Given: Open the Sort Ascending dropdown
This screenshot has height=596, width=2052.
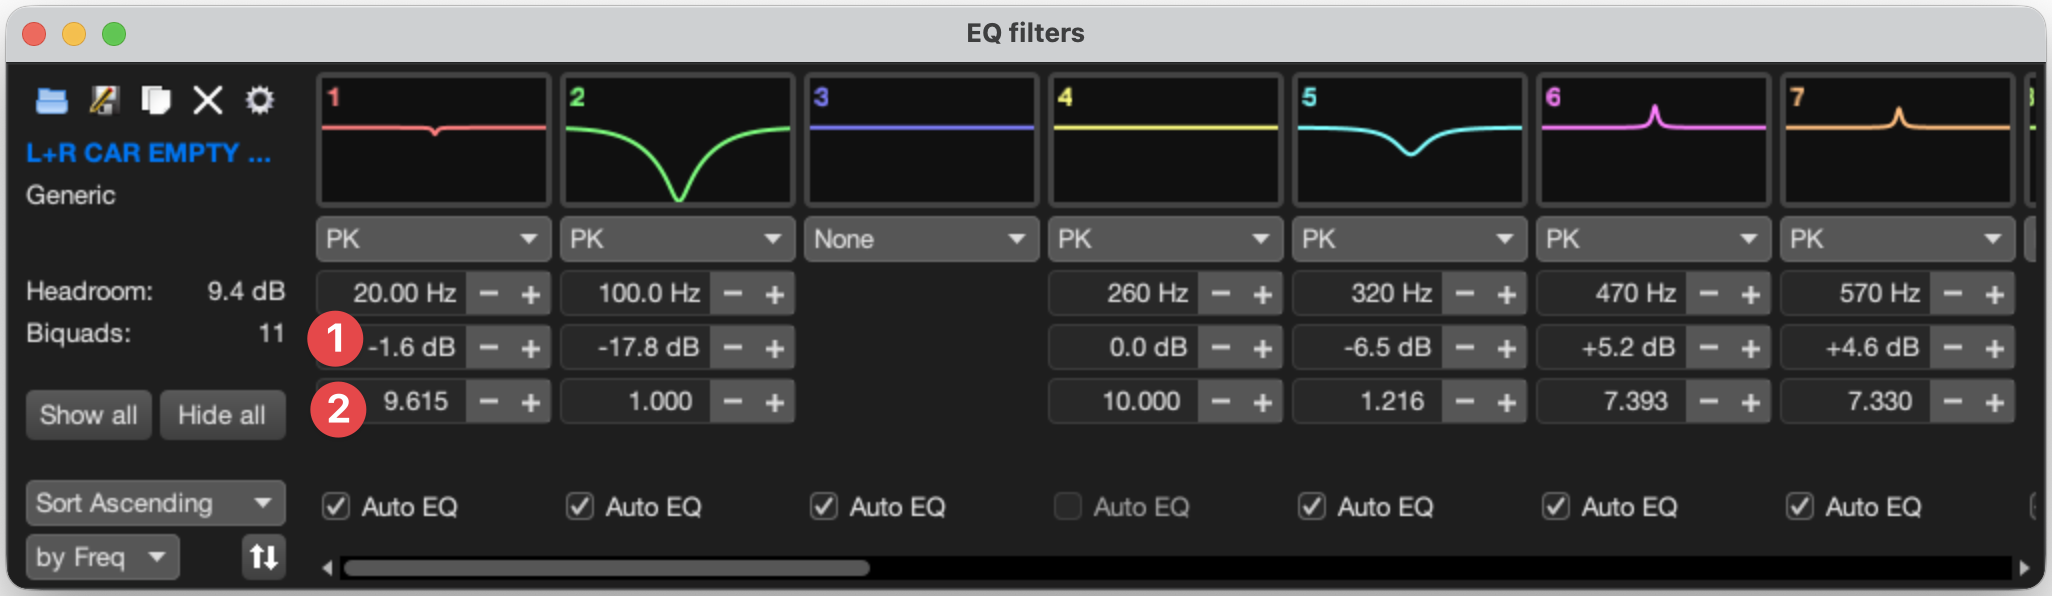Looking at the screenshot, I should 156,503.
